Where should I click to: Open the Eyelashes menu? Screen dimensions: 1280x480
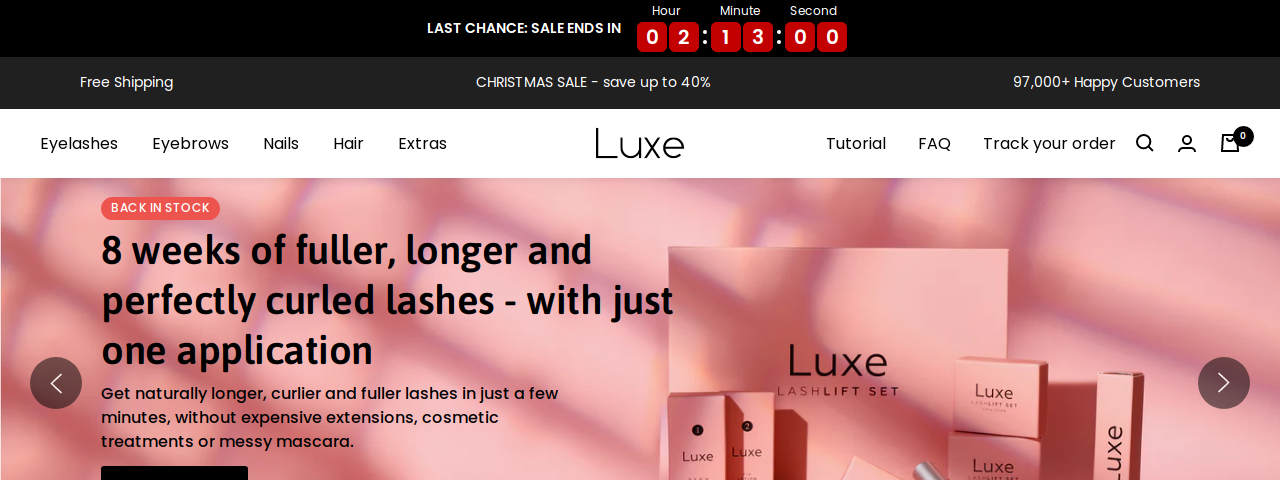pyautogui.click(x=79, y=143)
